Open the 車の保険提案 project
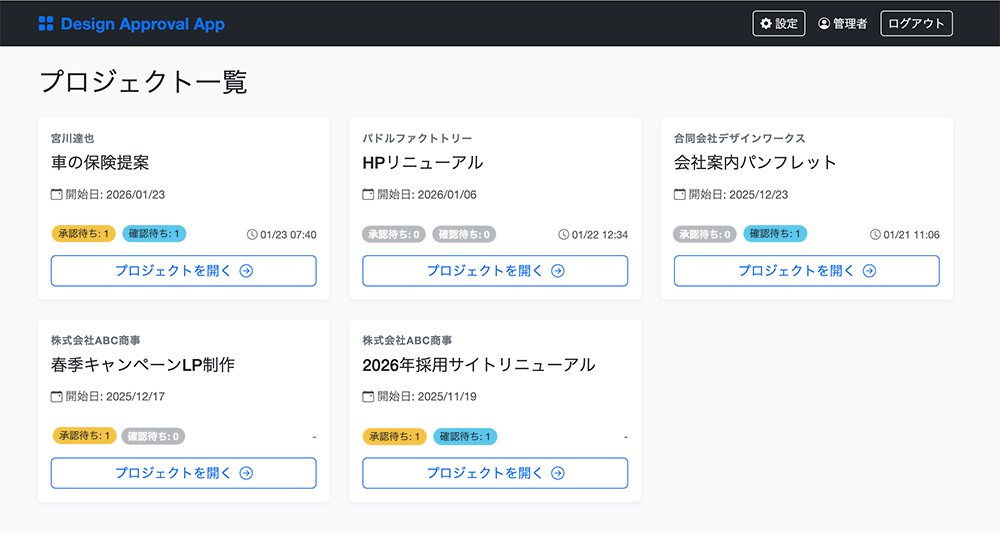Image resolution: width=1000 pixels, height=533 pixels. pos(183,271)
